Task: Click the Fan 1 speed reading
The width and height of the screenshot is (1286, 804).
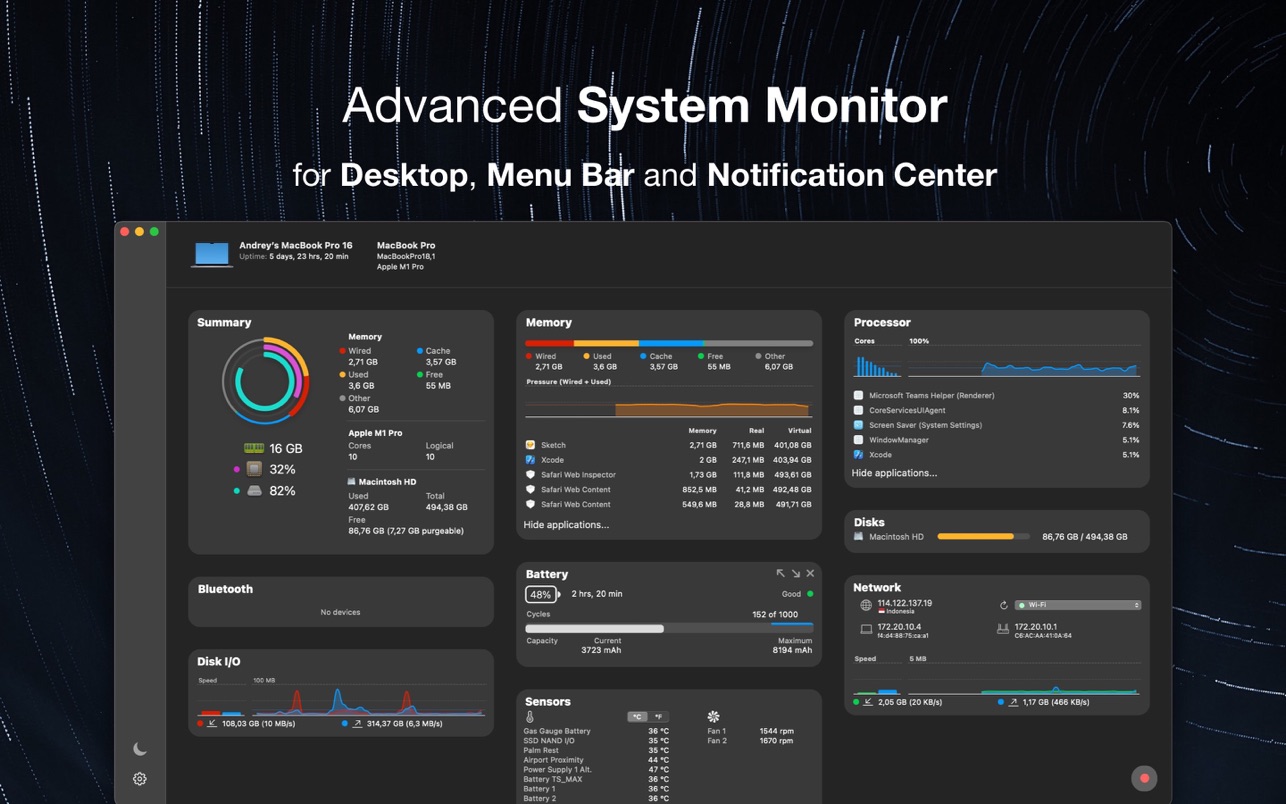Action: point(776,731)
